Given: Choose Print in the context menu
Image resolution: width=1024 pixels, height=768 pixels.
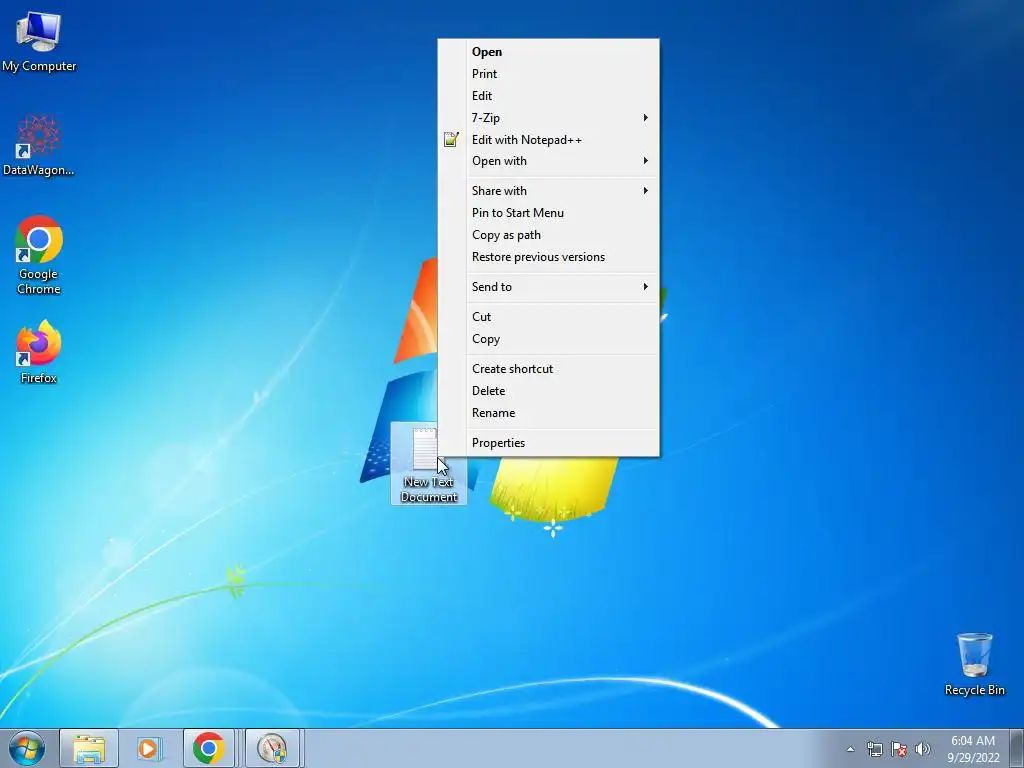Looking at the screenshot, I should tap(549, 74).
